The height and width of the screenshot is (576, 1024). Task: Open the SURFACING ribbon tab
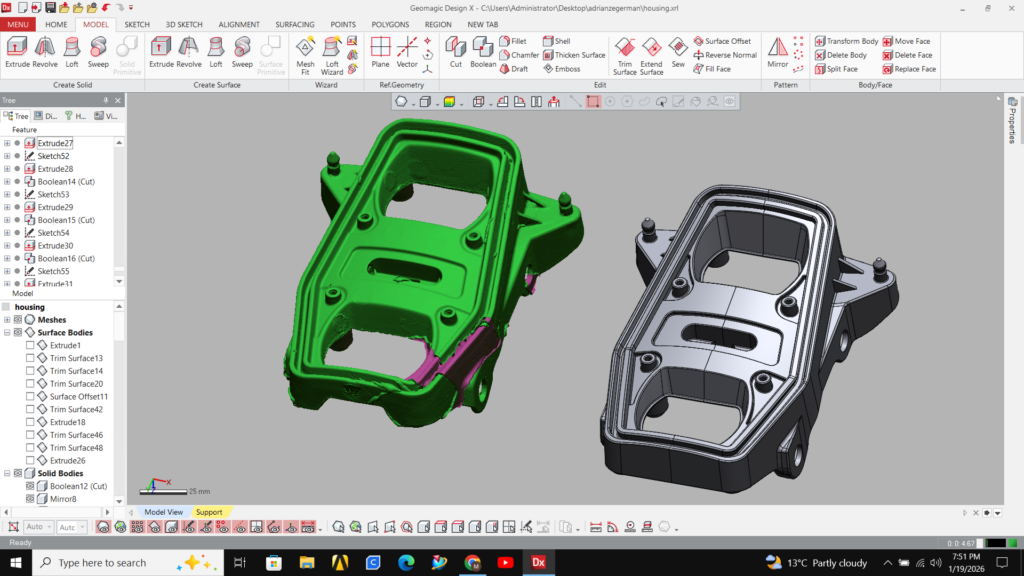pyautogui.click(x=294, y=24)
